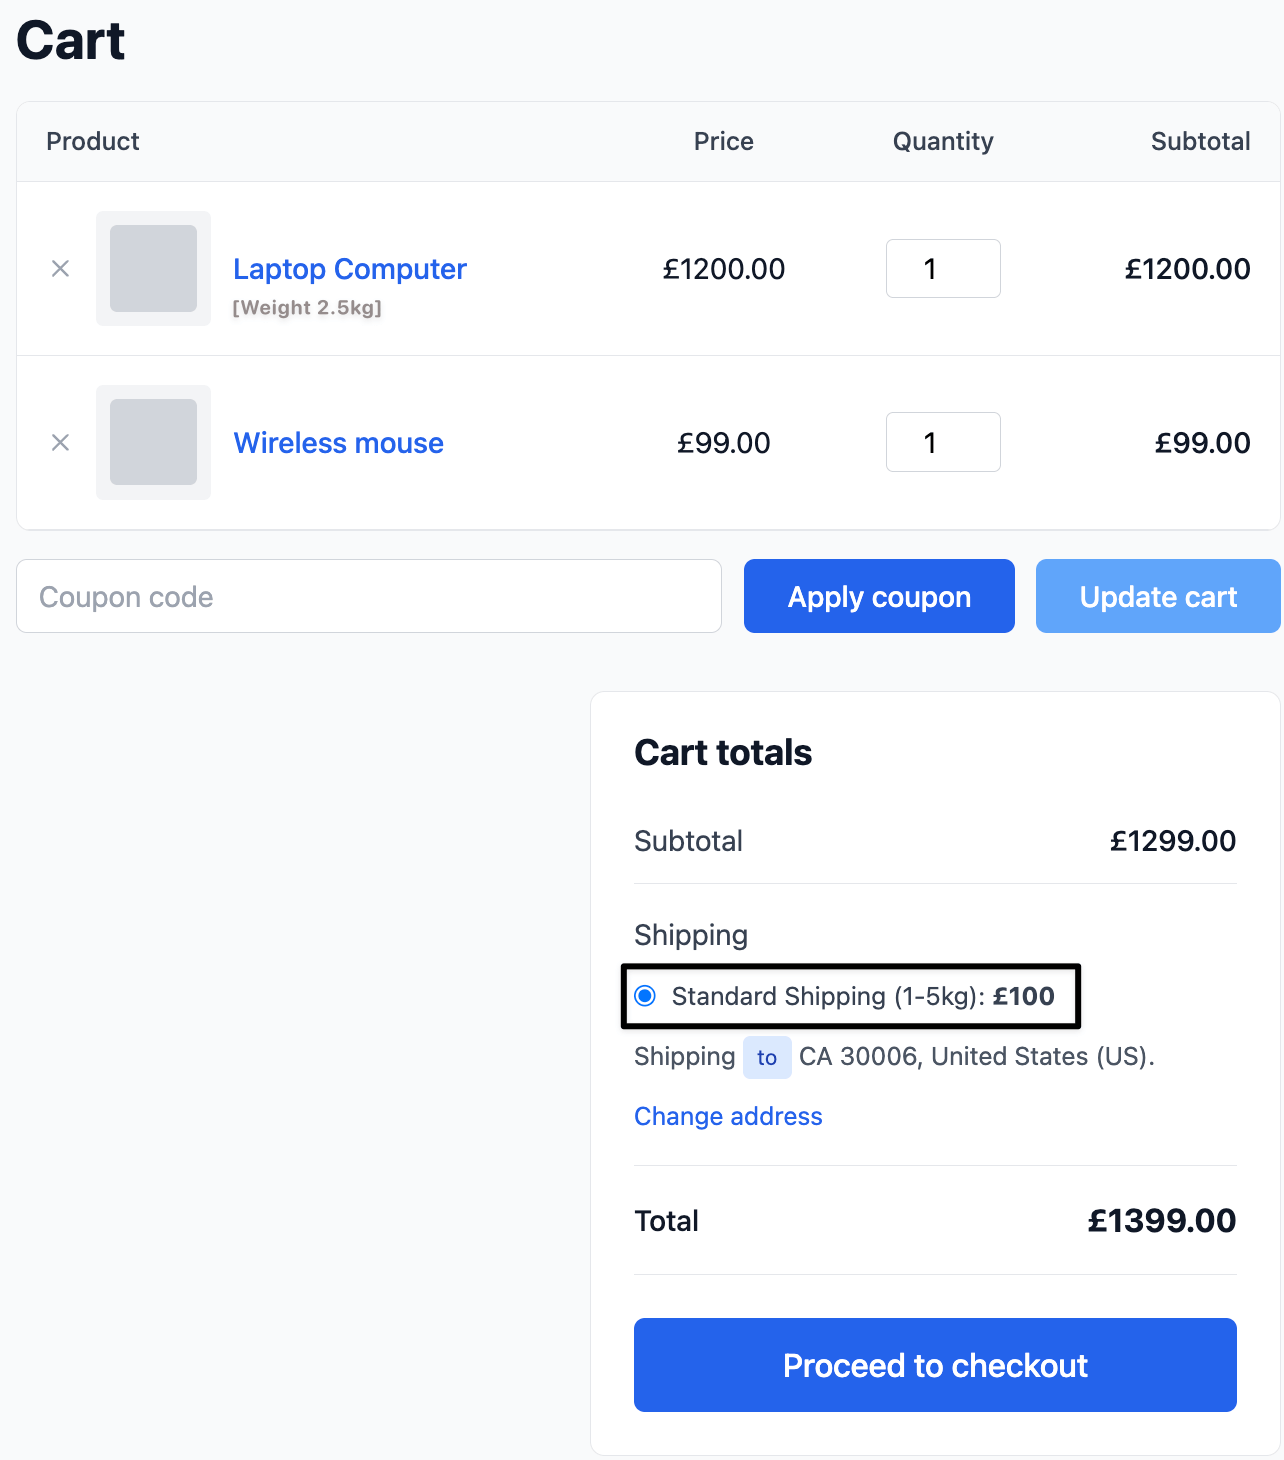The width and height of the screenshot is (1284, 1460).
Task: Select the Standard Shipping radio button
Action: pyautogui.click(x=645, y=996)
